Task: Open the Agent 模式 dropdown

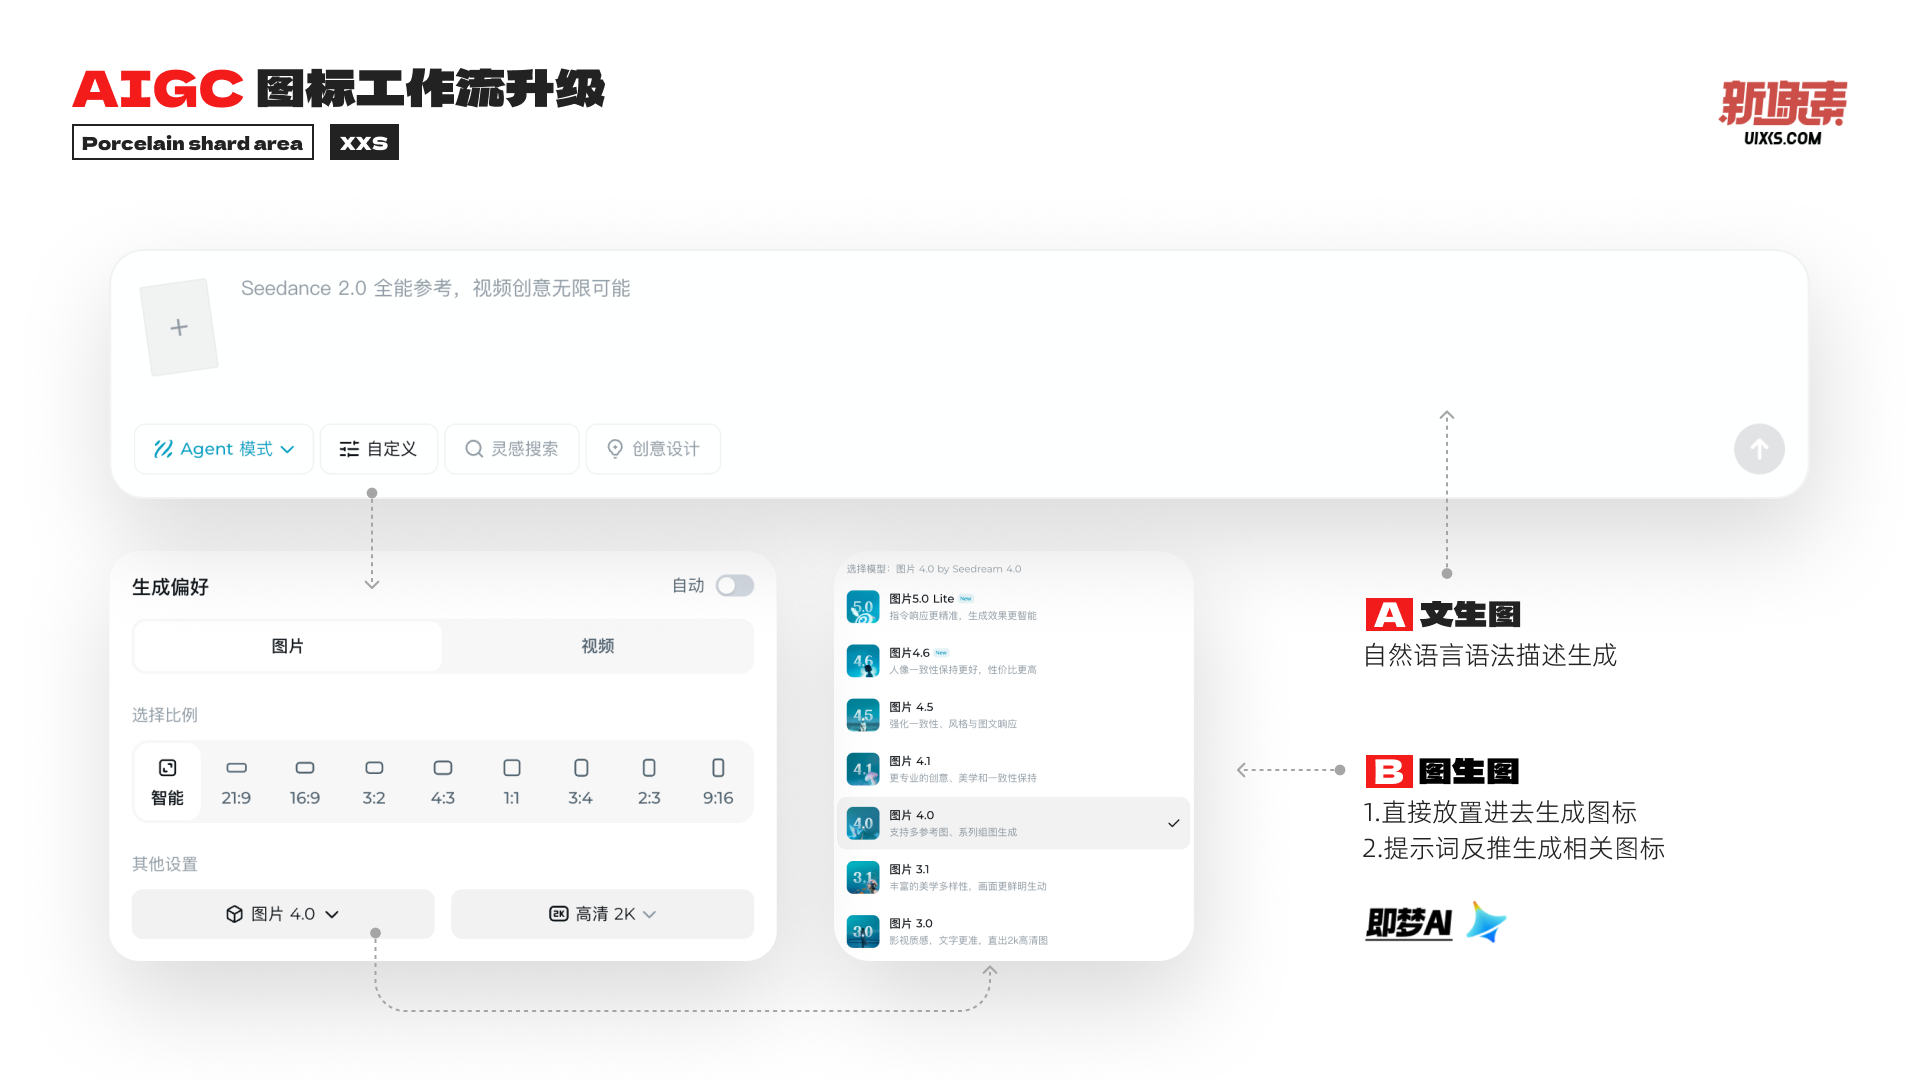Action: (224, 449)
